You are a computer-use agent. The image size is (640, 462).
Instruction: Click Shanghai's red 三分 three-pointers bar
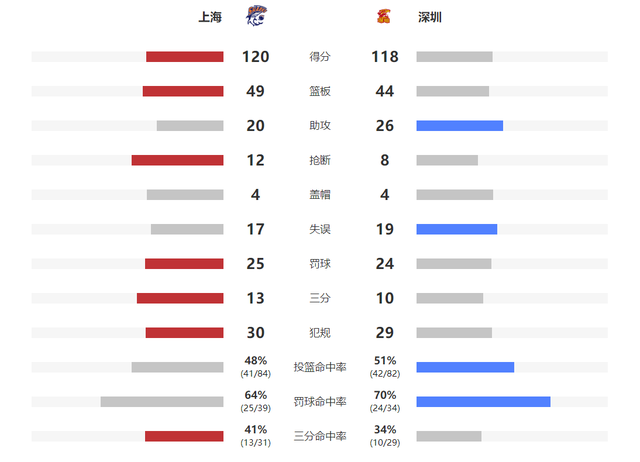180,298
